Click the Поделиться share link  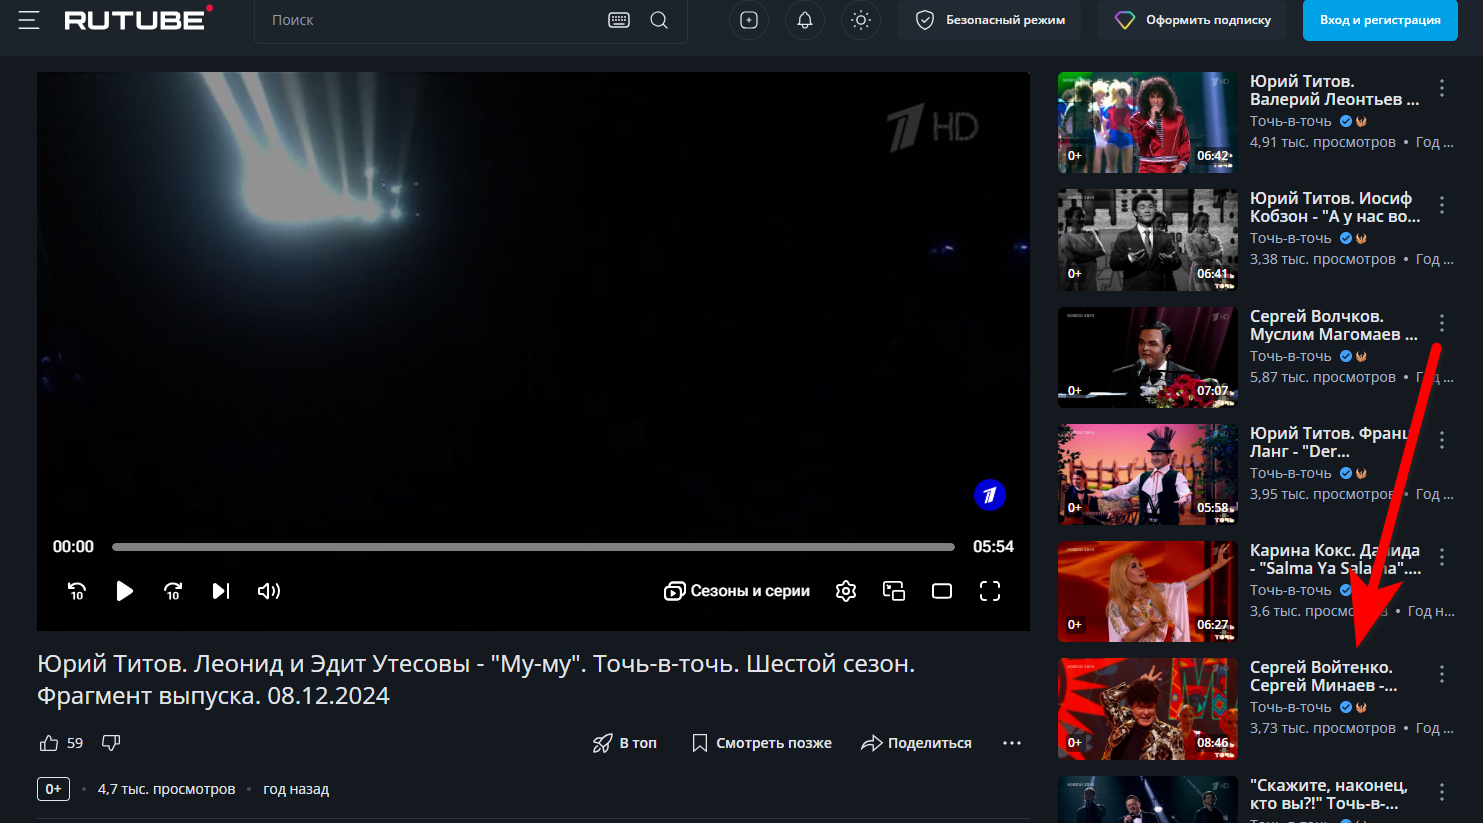pyautogui.click(x=916, y=743)
